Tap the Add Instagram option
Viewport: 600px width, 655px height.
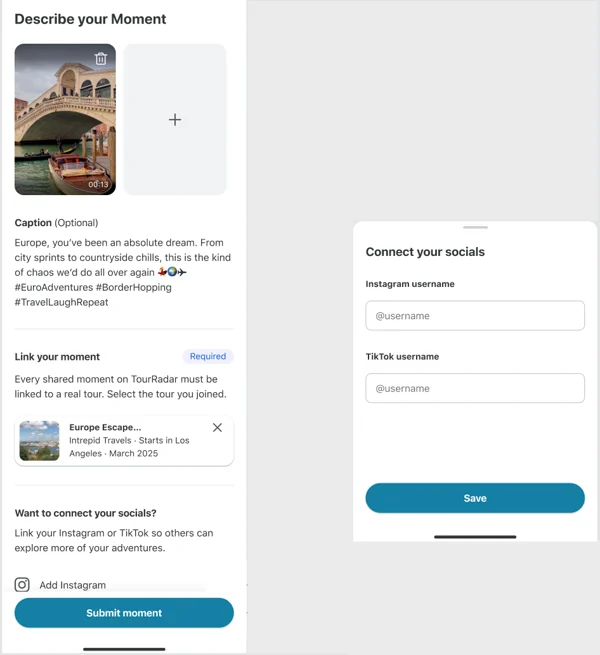[x=73, y=585]
